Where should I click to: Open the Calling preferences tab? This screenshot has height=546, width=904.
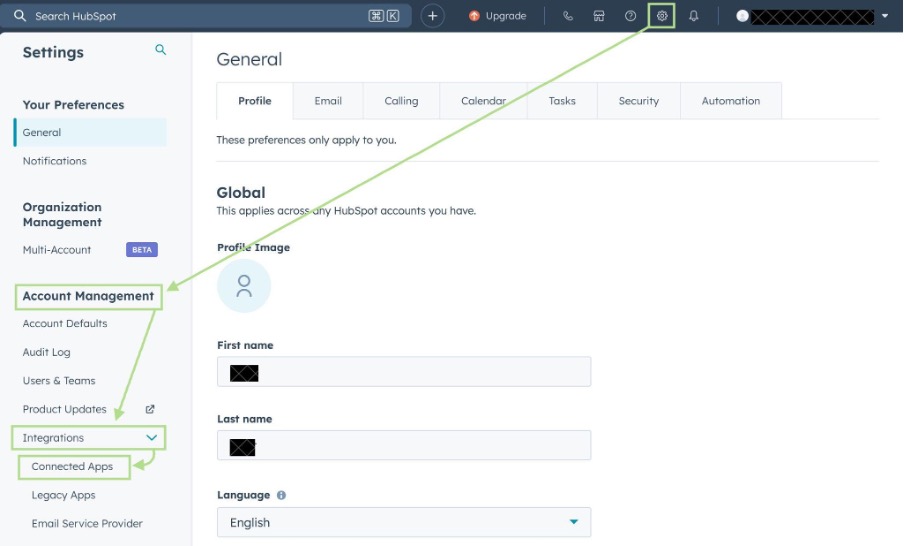click(401, 101)
